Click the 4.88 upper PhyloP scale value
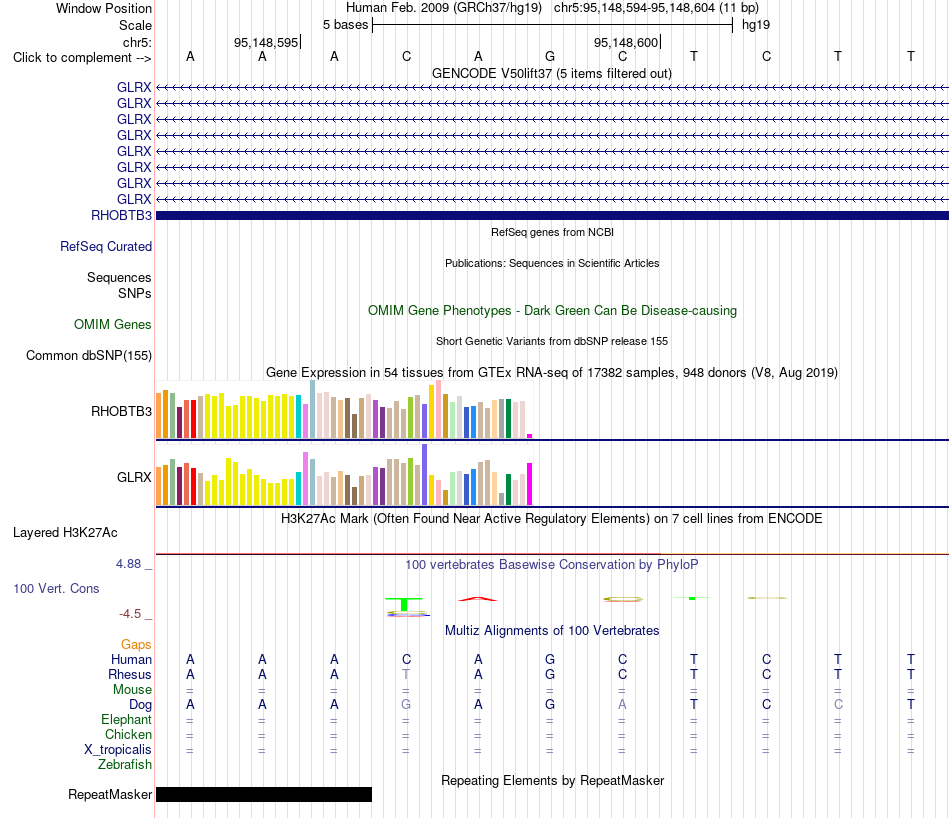Viewport: 950px width, 818px height. point(128,564)
